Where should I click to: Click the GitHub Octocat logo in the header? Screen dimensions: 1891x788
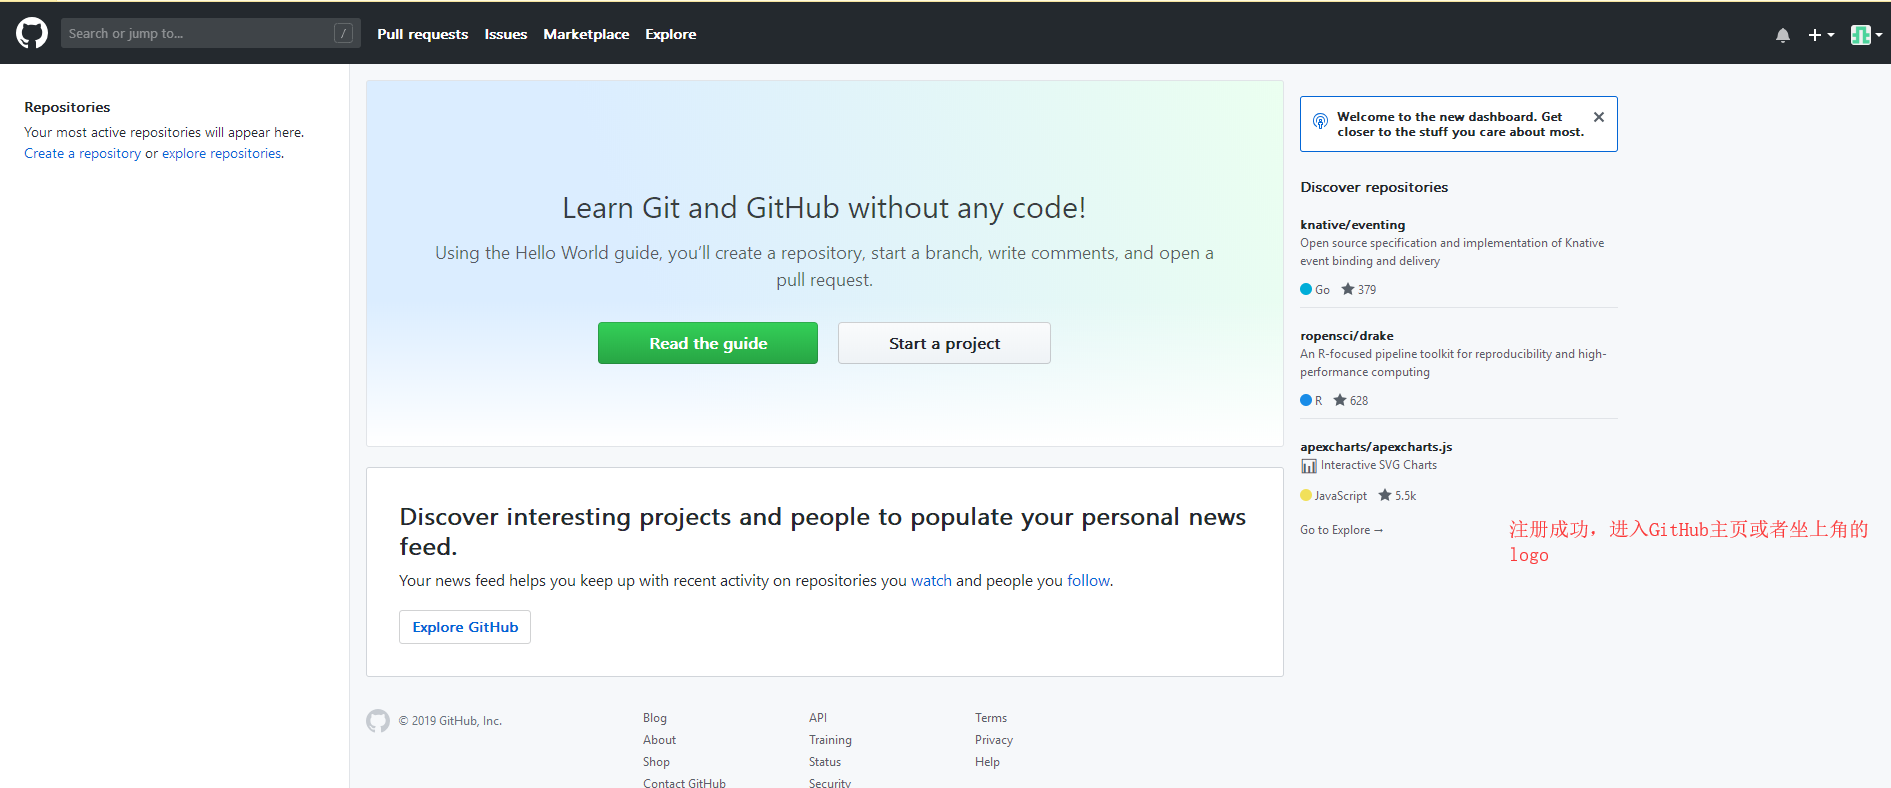[32, 33]
